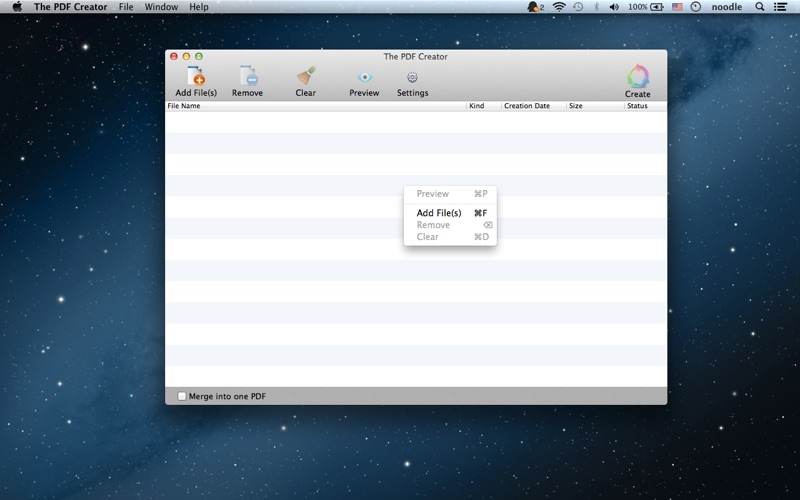Select Clear in the context menu
The image size is (800, 500).
[x=450, y=237]
